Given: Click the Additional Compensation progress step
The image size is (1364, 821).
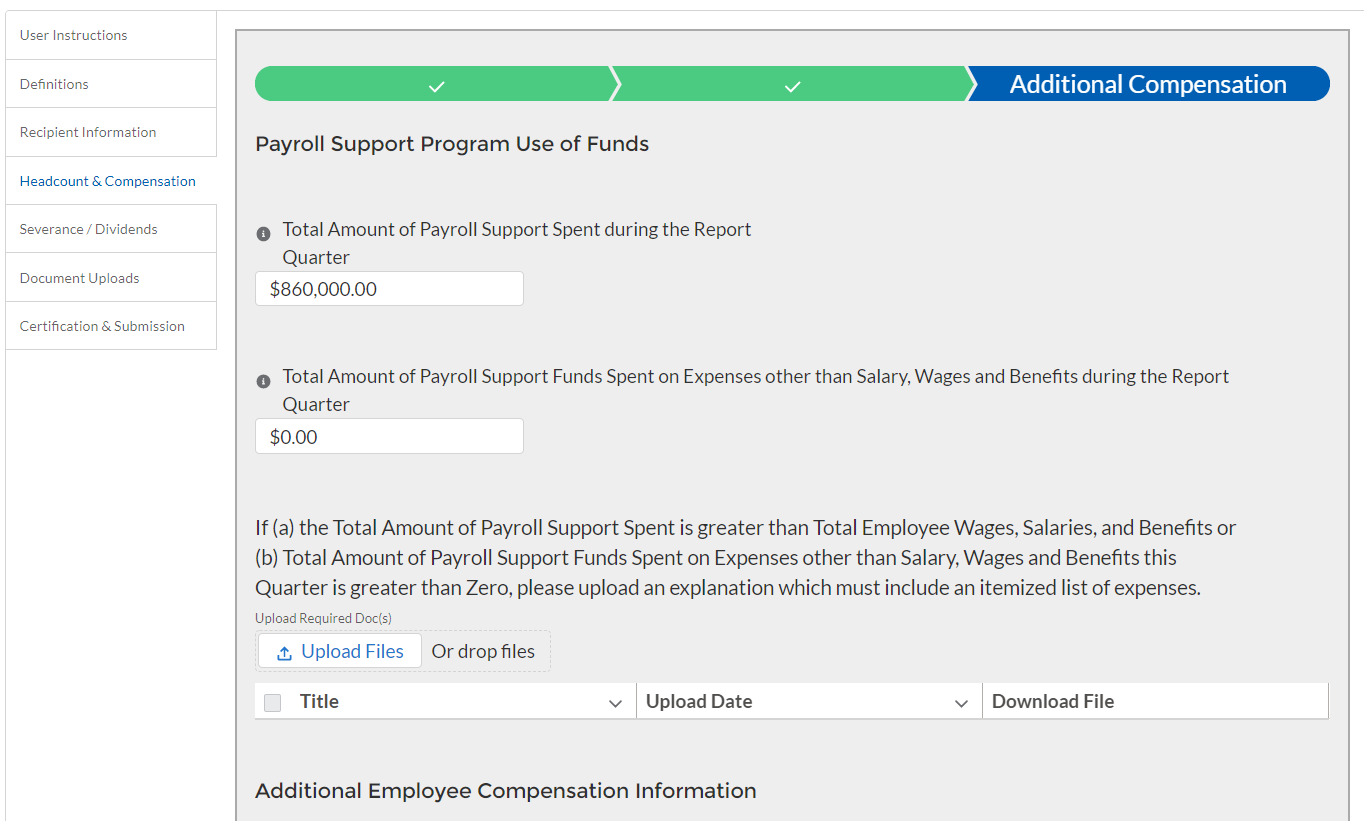Looking at the screenshot, I should [1148, 85].
